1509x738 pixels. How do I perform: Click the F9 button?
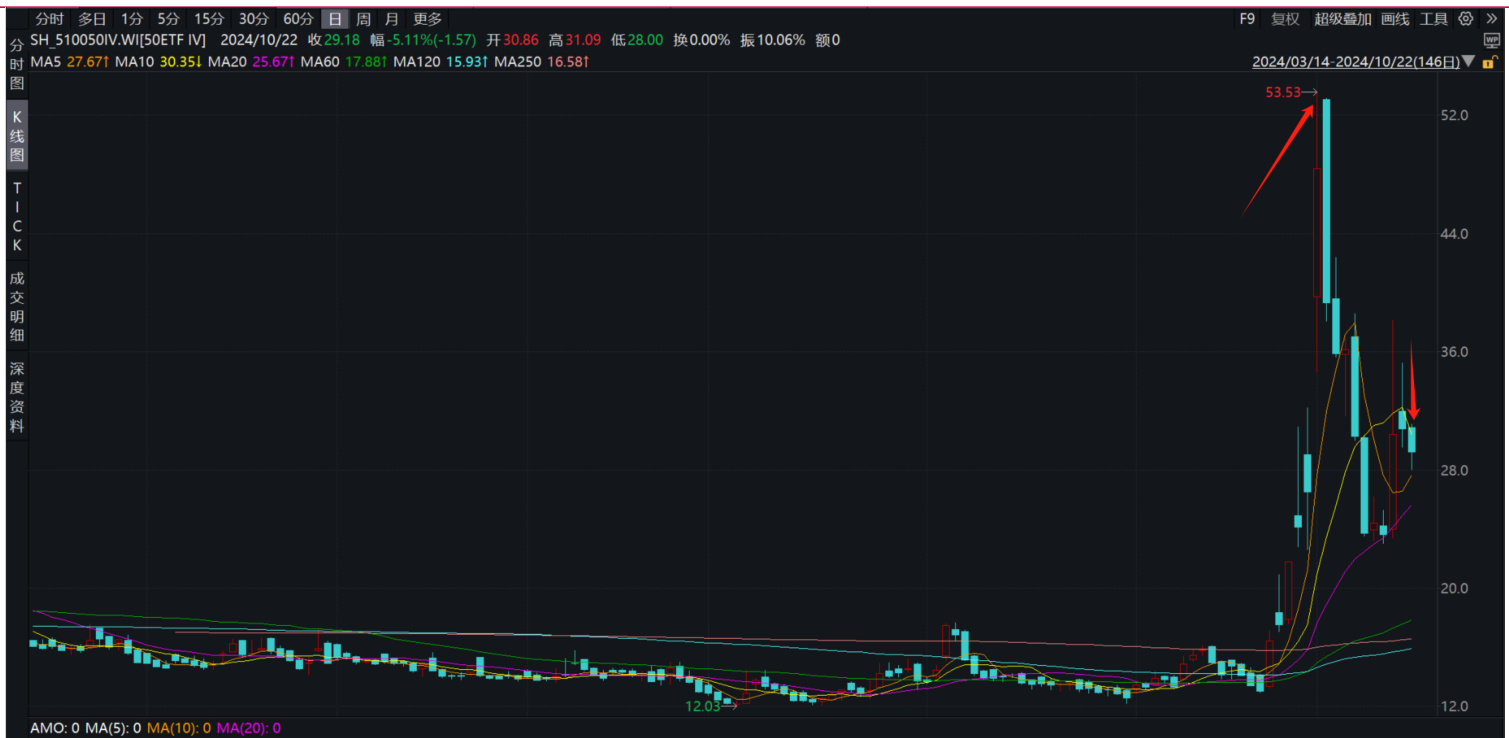tap(1247, 19)
